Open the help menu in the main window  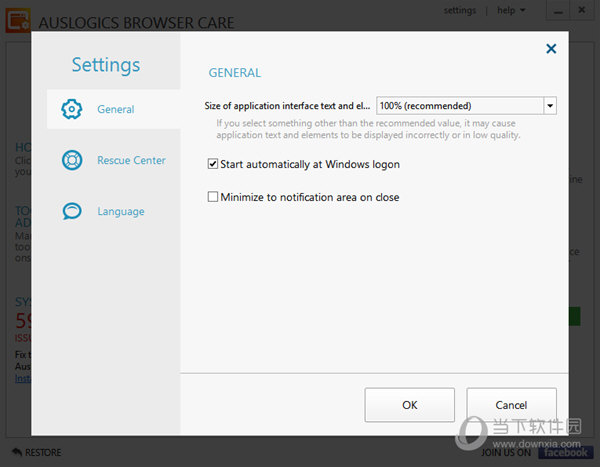pos(511,10)
